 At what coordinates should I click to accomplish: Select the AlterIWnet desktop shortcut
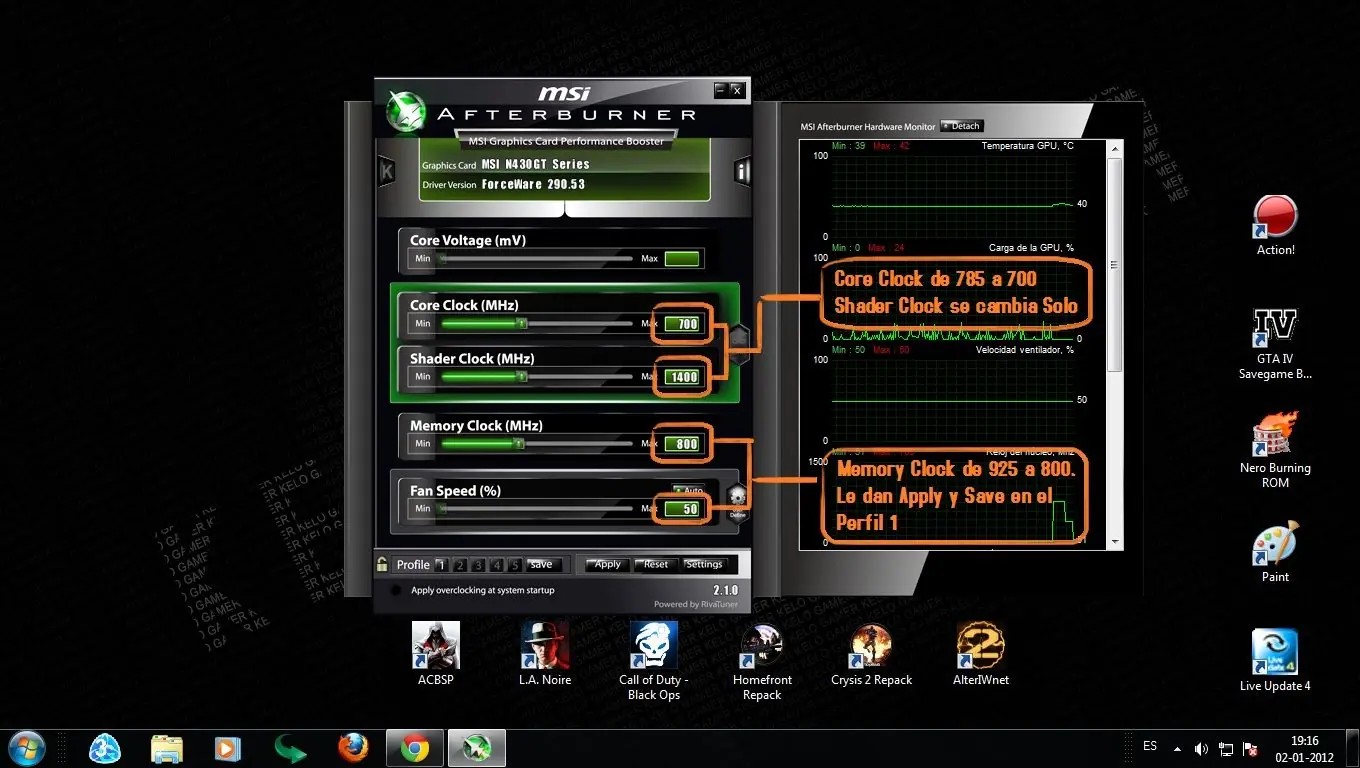981,654
